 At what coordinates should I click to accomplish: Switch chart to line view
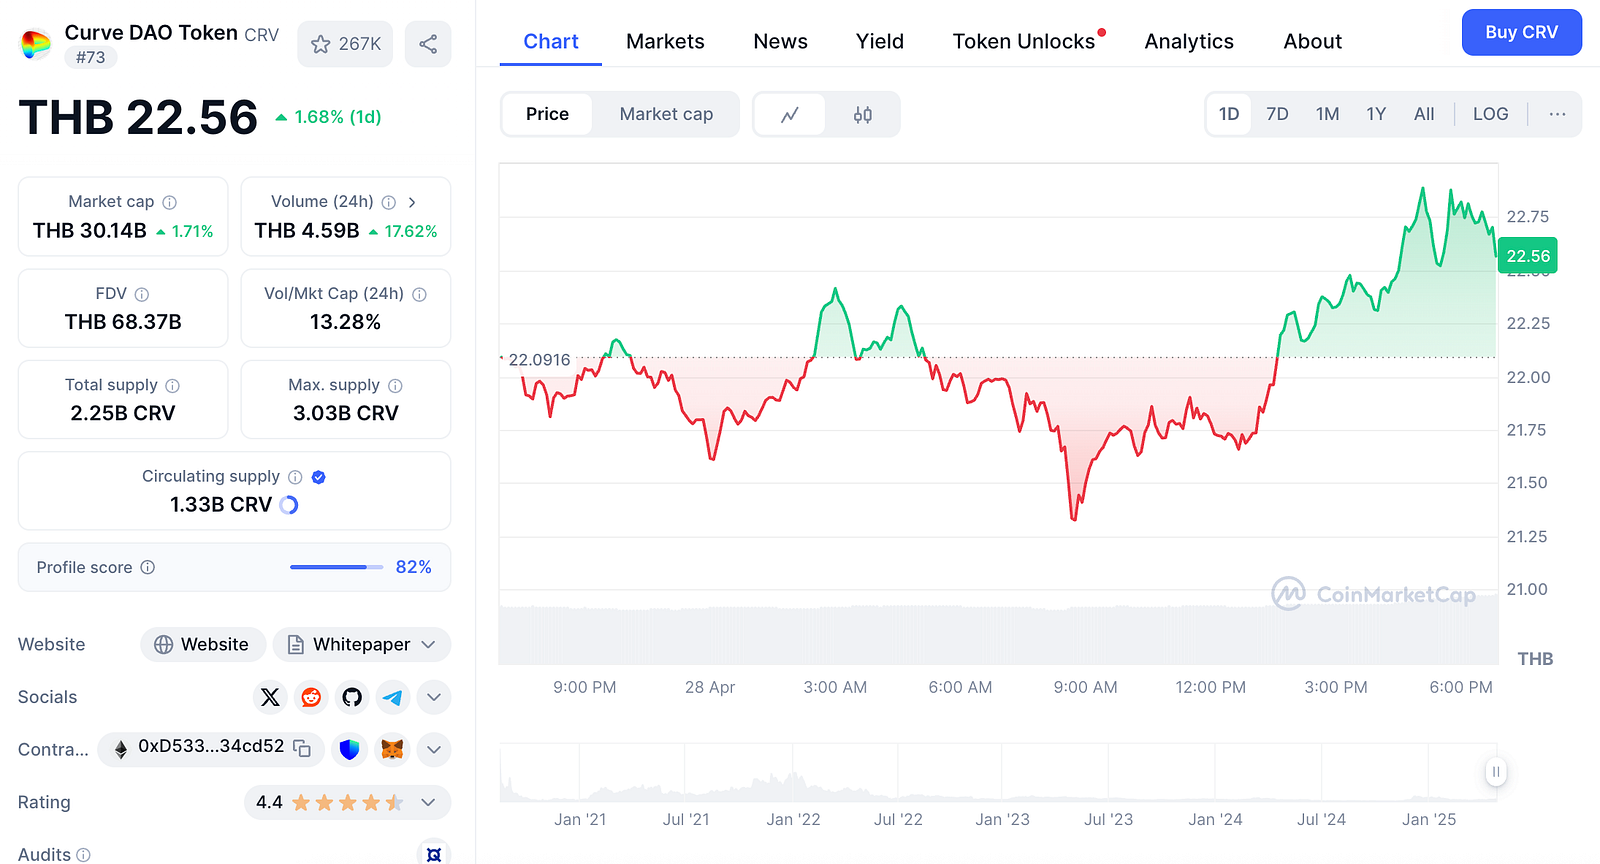click(x=790, y=115)
